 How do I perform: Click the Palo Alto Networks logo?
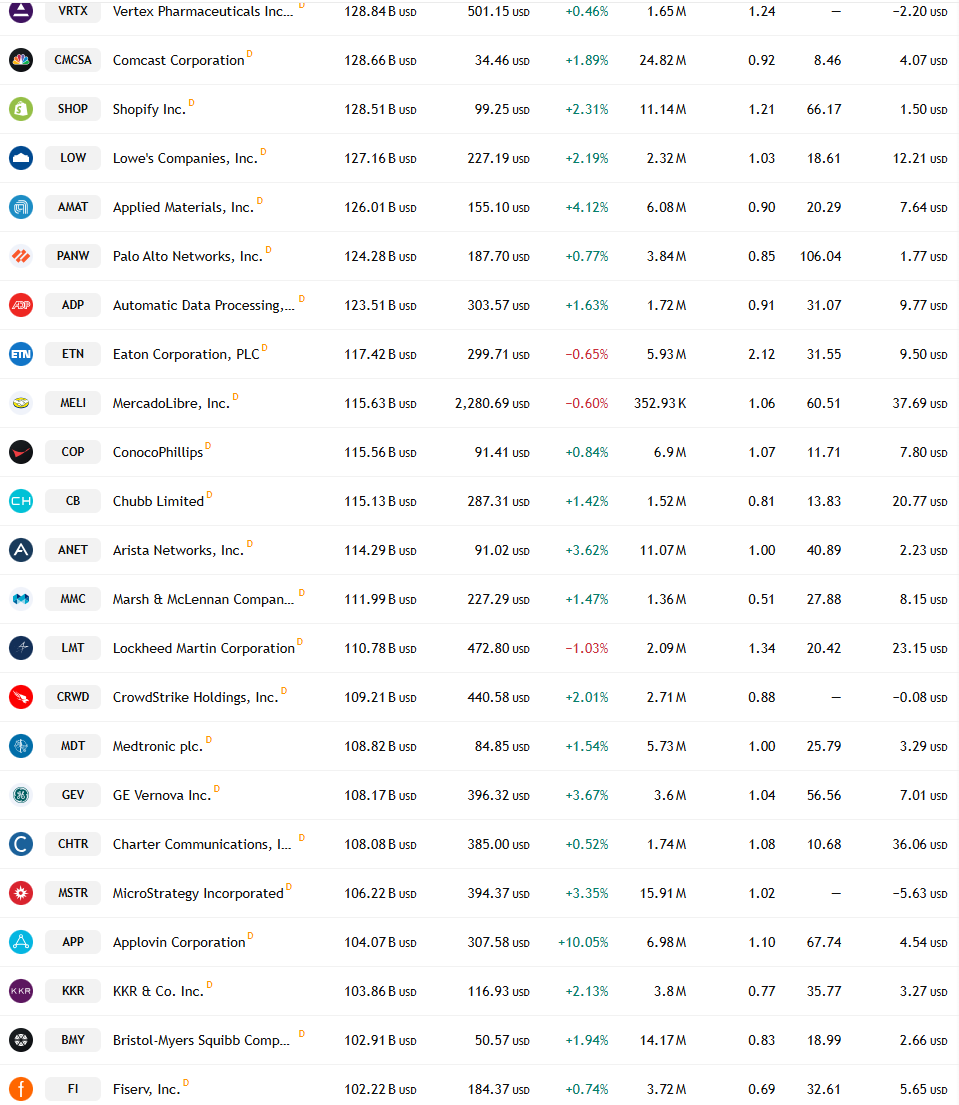pyautogui.click(x=21, y=256)
